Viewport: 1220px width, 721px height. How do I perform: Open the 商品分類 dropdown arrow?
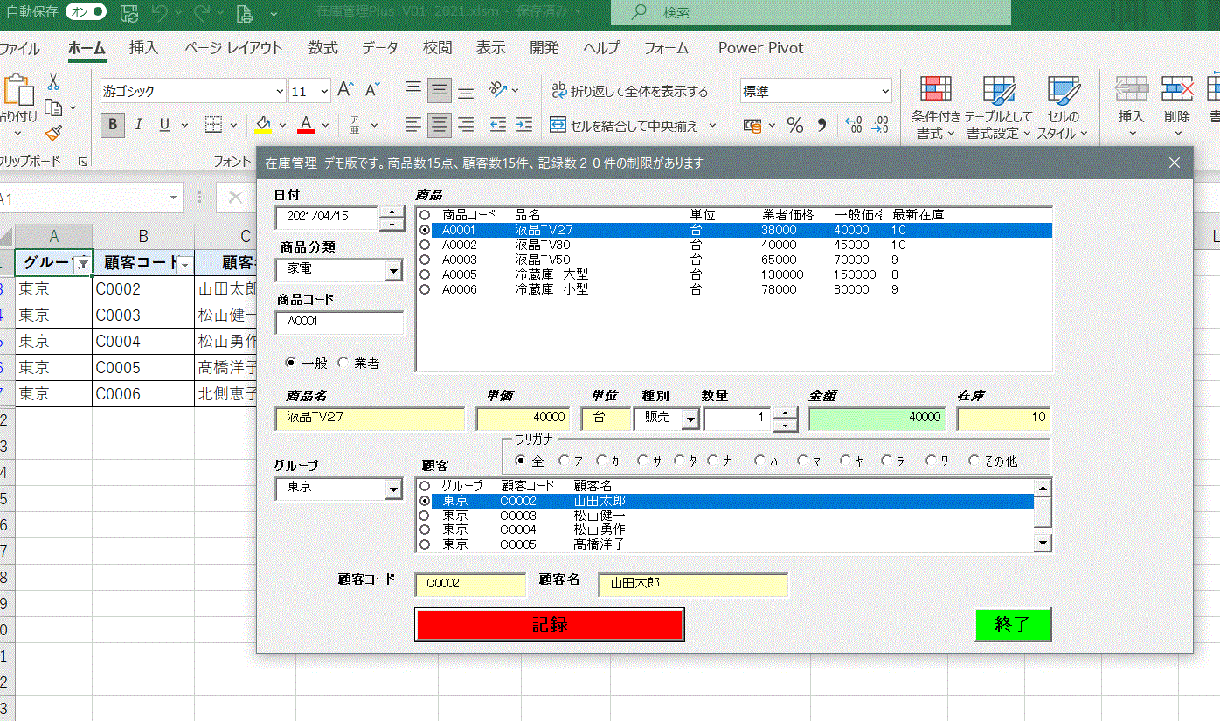[x=393, y=270]
